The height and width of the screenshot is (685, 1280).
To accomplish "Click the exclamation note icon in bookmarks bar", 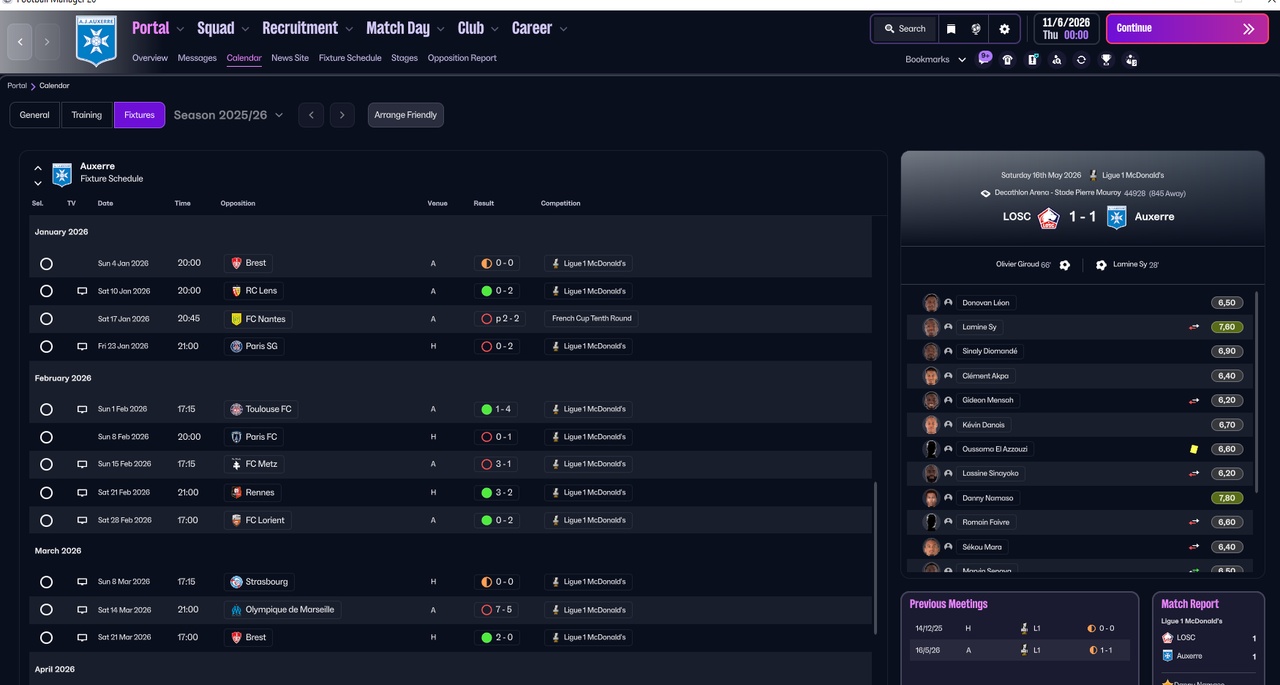I will [x=1032, y=59].
